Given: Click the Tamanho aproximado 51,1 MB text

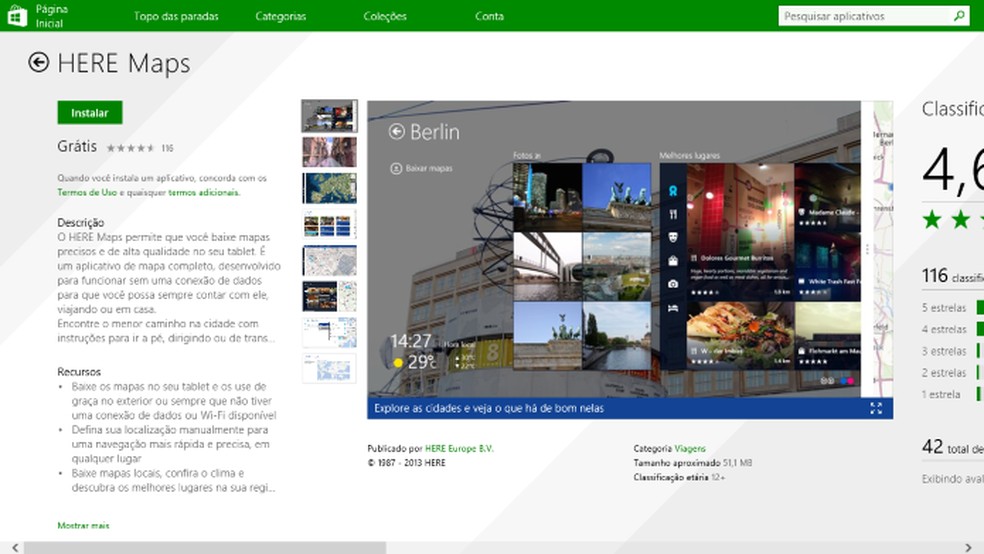Looking at the screenshot, I should (x=693, y=463).
